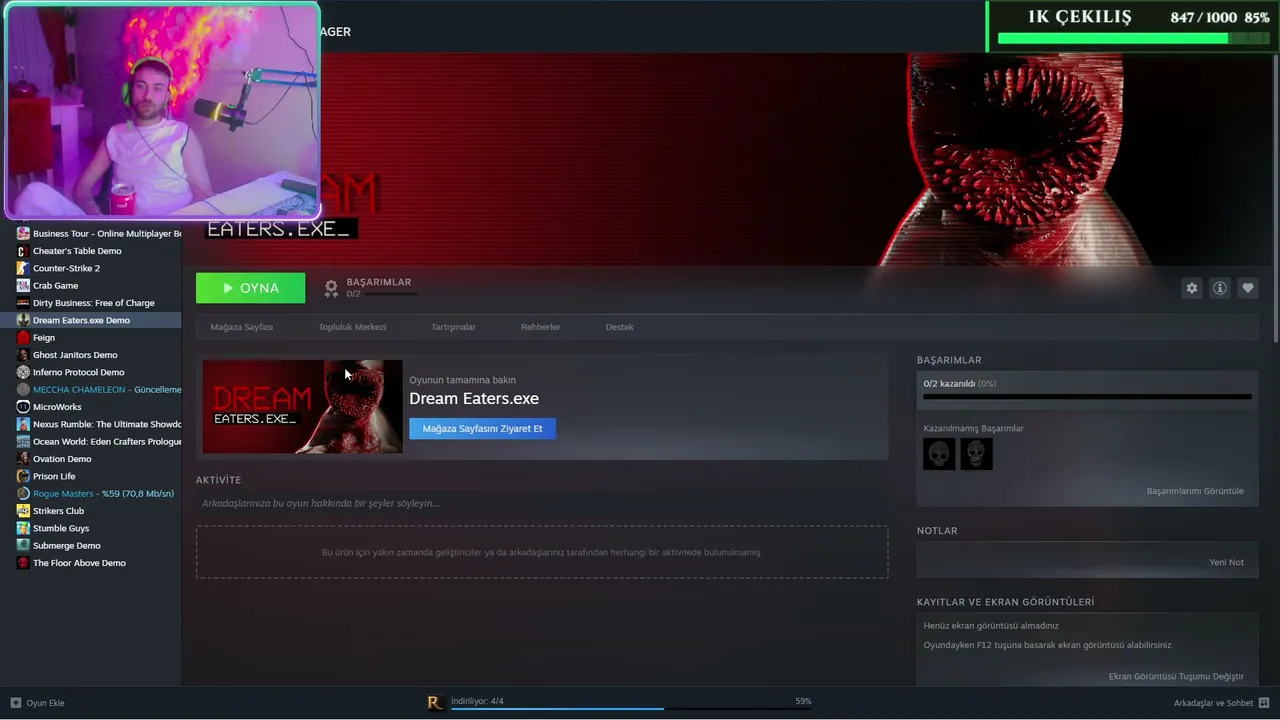Screen dimensions: 1280x720
Task: Select 'Ghost Janitors Demo' in the library list
Action: (x=90, y=355)
